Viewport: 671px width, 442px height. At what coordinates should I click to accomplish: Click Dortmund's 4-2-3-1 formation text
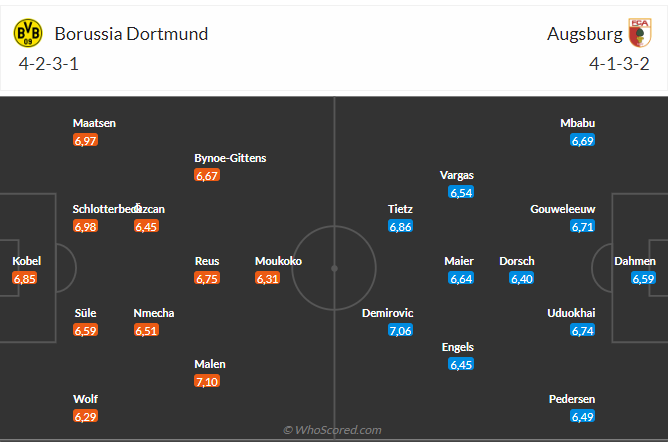click(50, 65)
